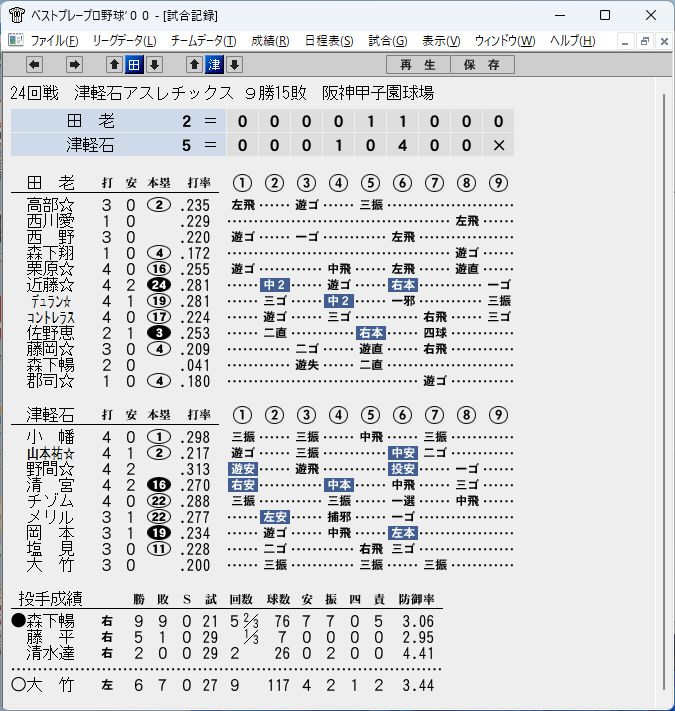Open the ファイル(F) menu
Viewport: 675px width, 711px height.
pyautogui.click(x=54, y=41)
